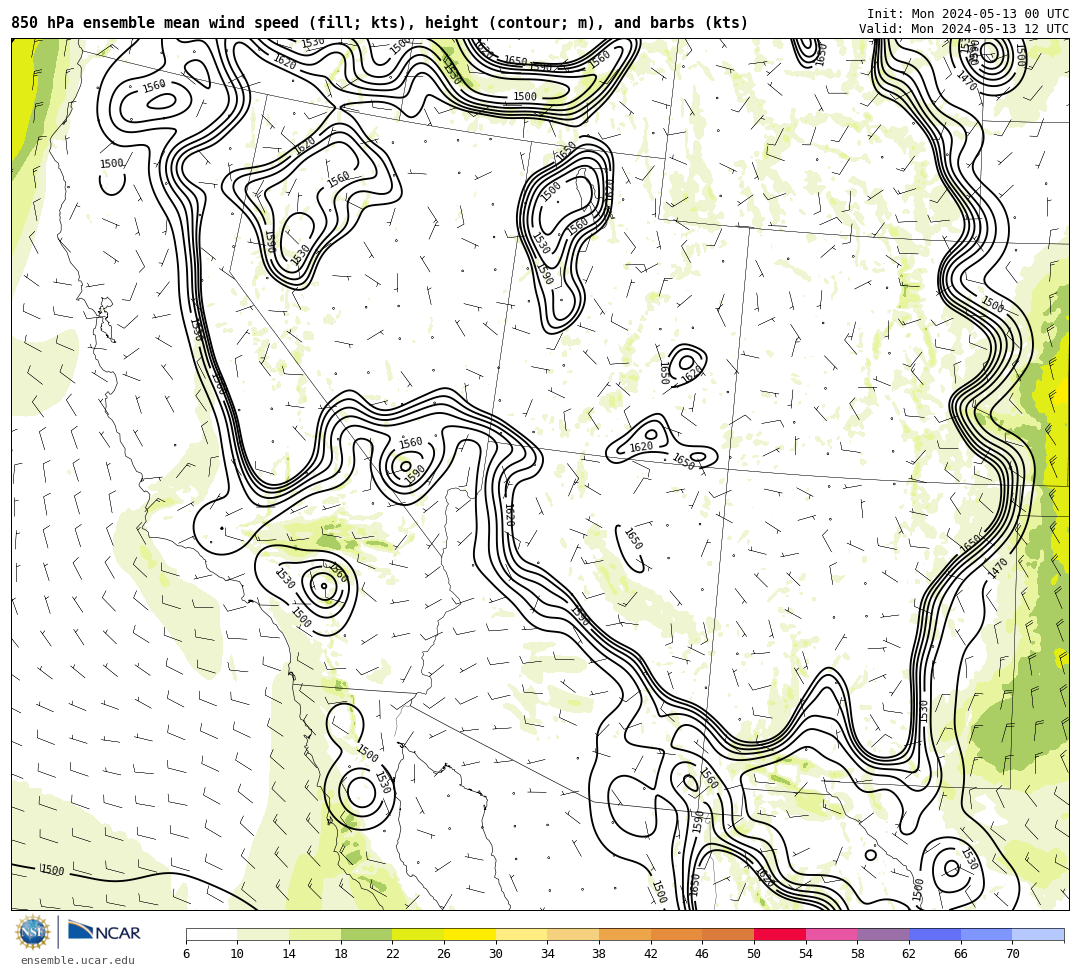The image size is (1080, 973).
Task: Click the colorbar tick label 58
Action: [x=858, y=954]
